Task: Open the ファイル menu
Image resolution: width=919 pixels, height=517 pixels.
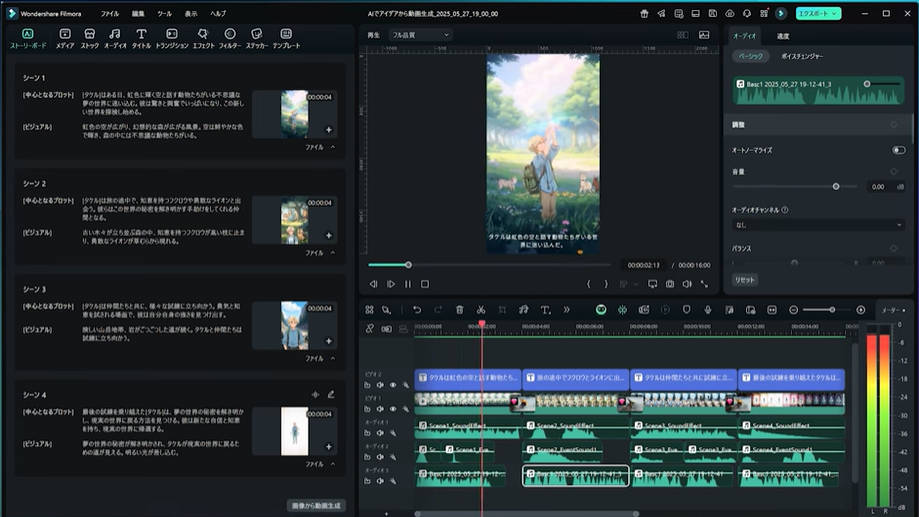Action: point(110,13)
